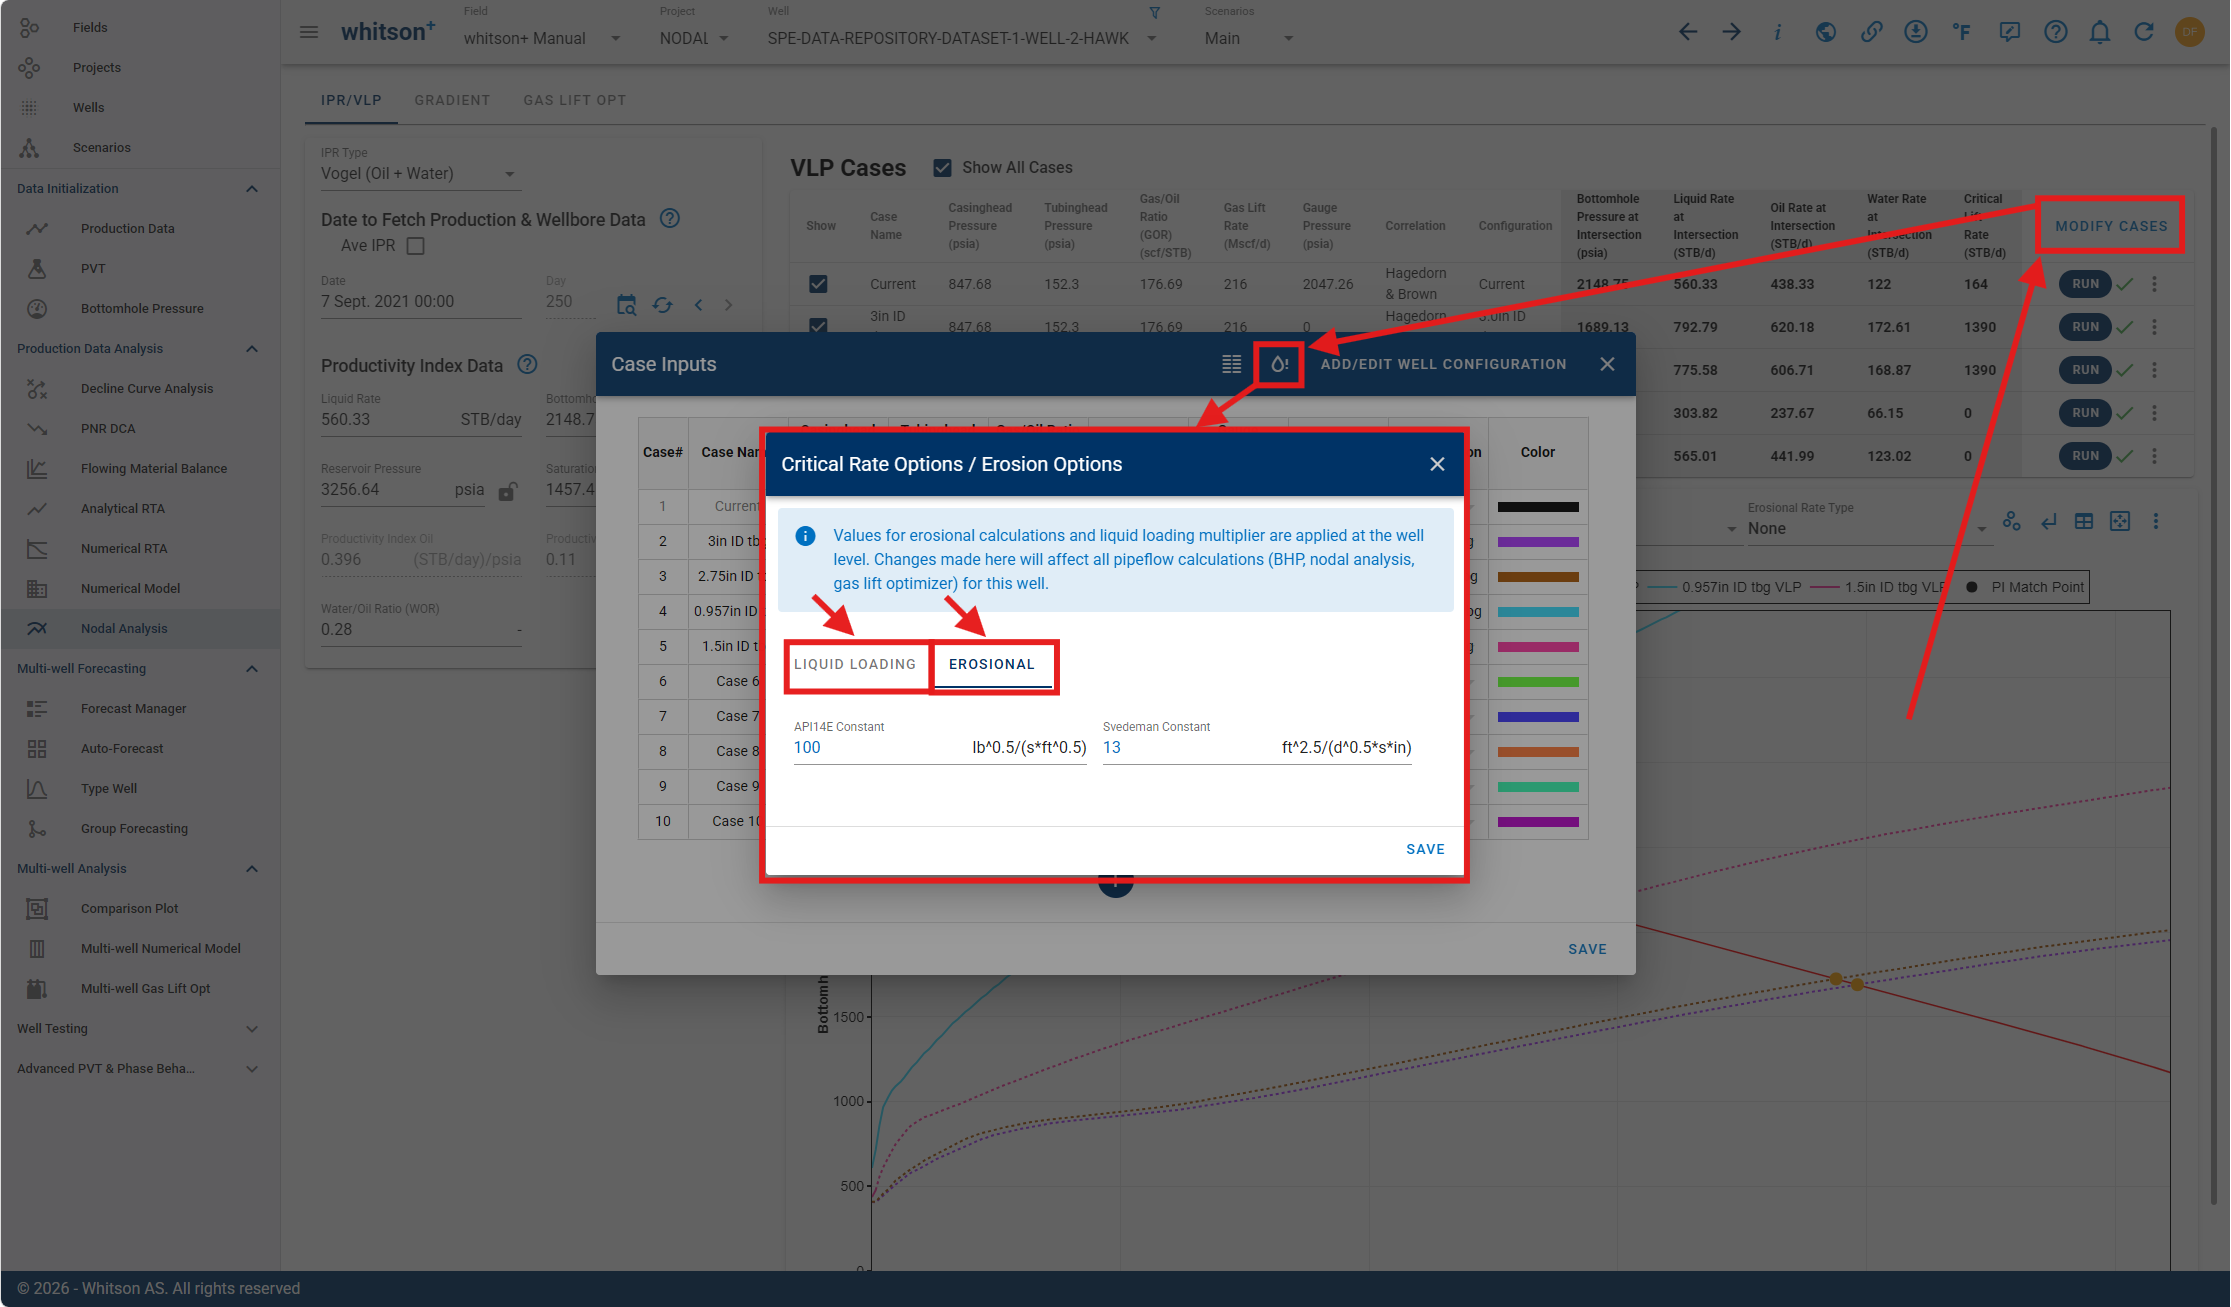This screenshot has height=1307, width=2231.
Task: Open the plot's three-dot options menu
Action: 2156,521
